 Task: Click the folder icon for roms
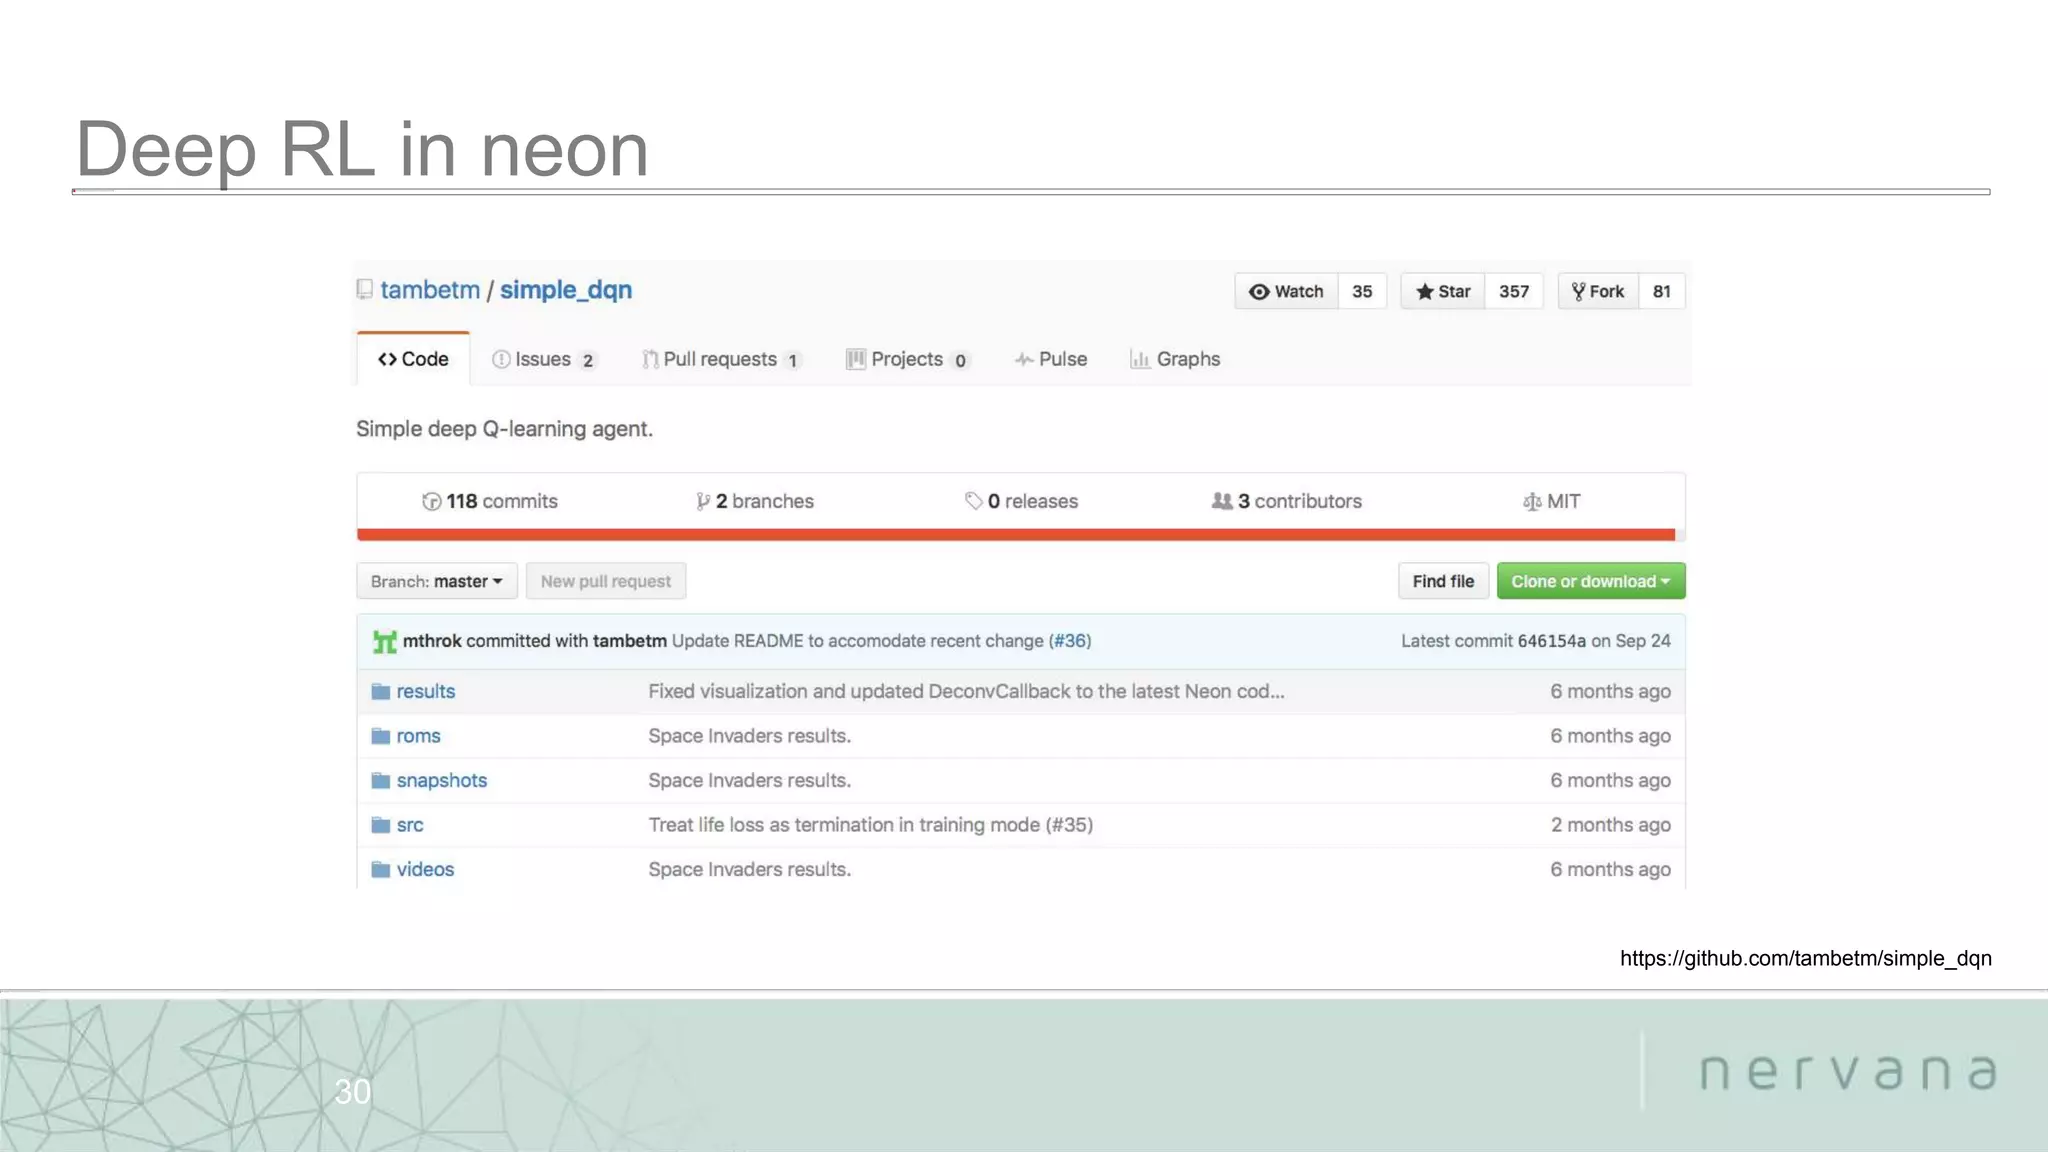(380, 736)
